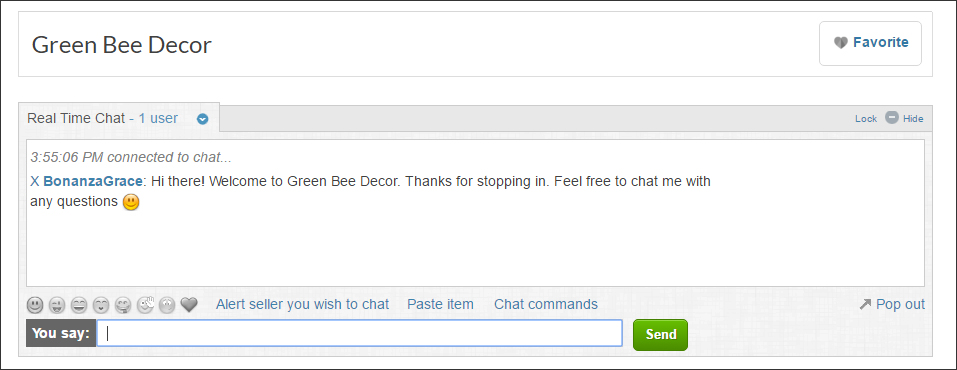Image resolution: width=957 pixels, height=370 pixels.
Task: Insert the big grin laughing emoticon
Action: coord(79,304)
